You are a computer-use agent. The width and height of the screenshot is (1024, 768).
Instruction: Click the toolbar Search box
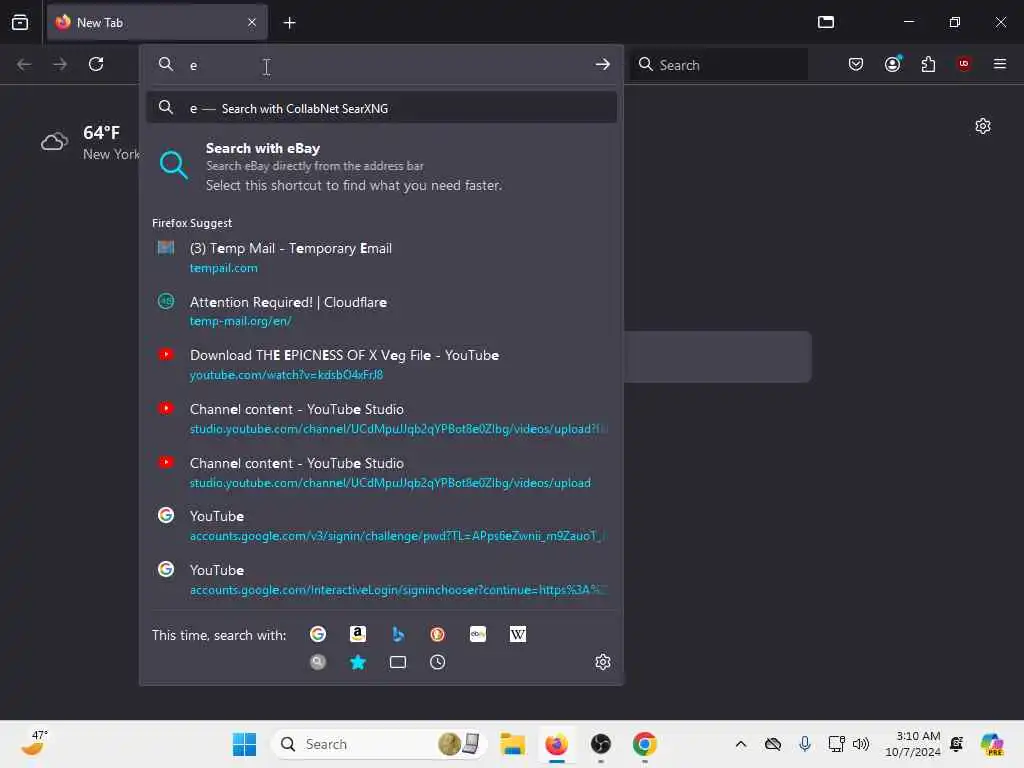coord(718,65)
